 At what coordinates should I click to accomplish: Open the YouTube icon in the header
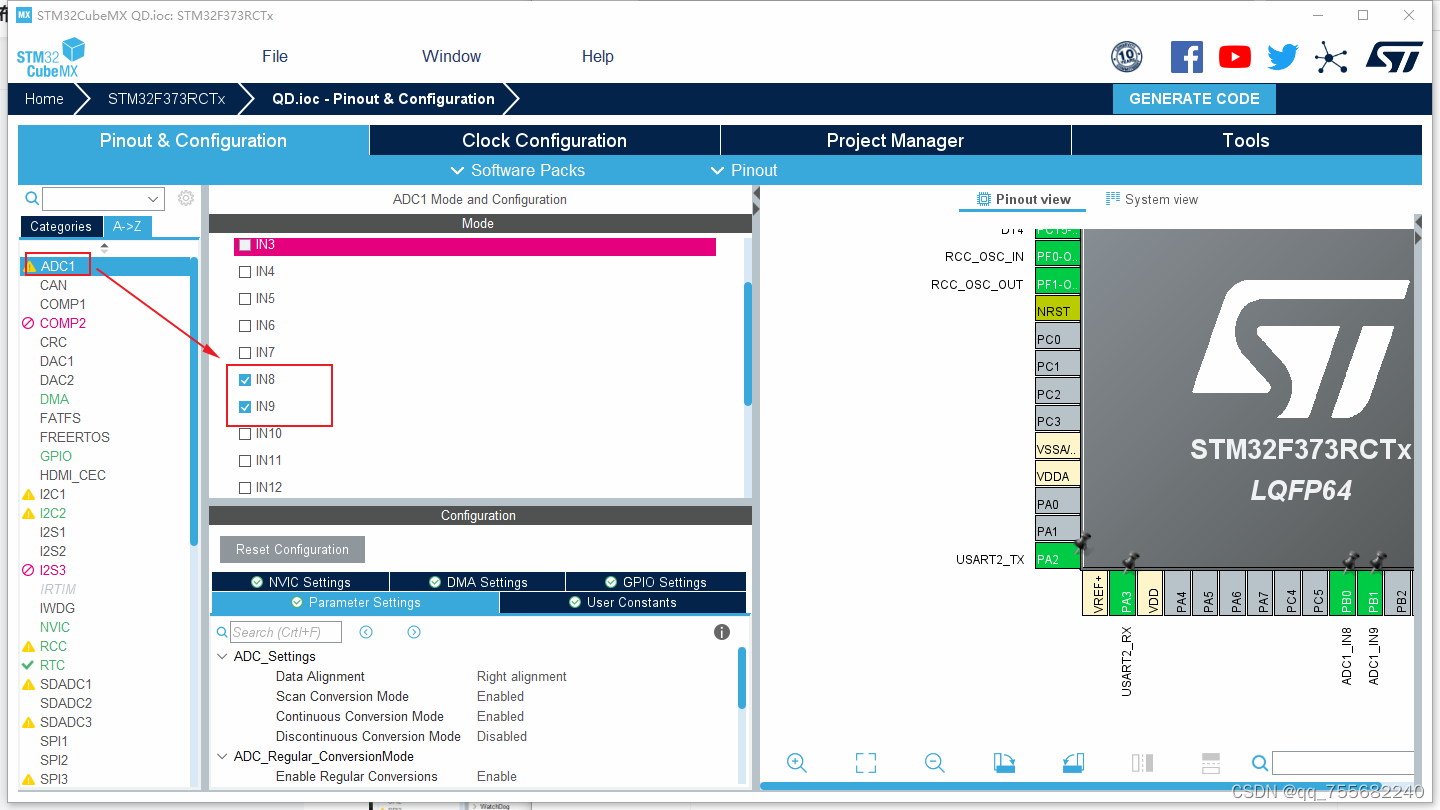point(1235,57)
